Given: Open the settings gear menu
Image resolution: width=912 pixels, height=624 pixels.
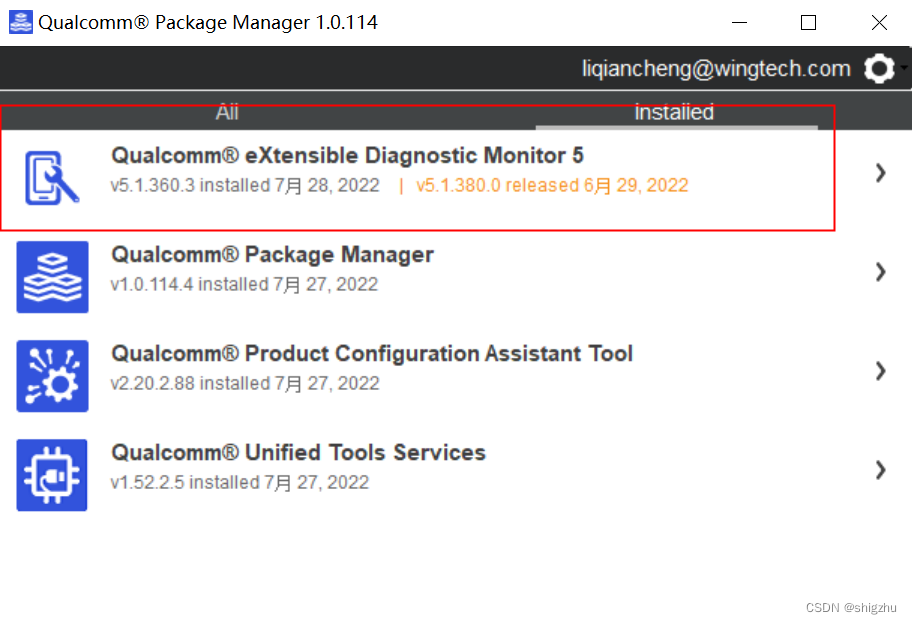Looking at the screenshot, I should [879, 68].
